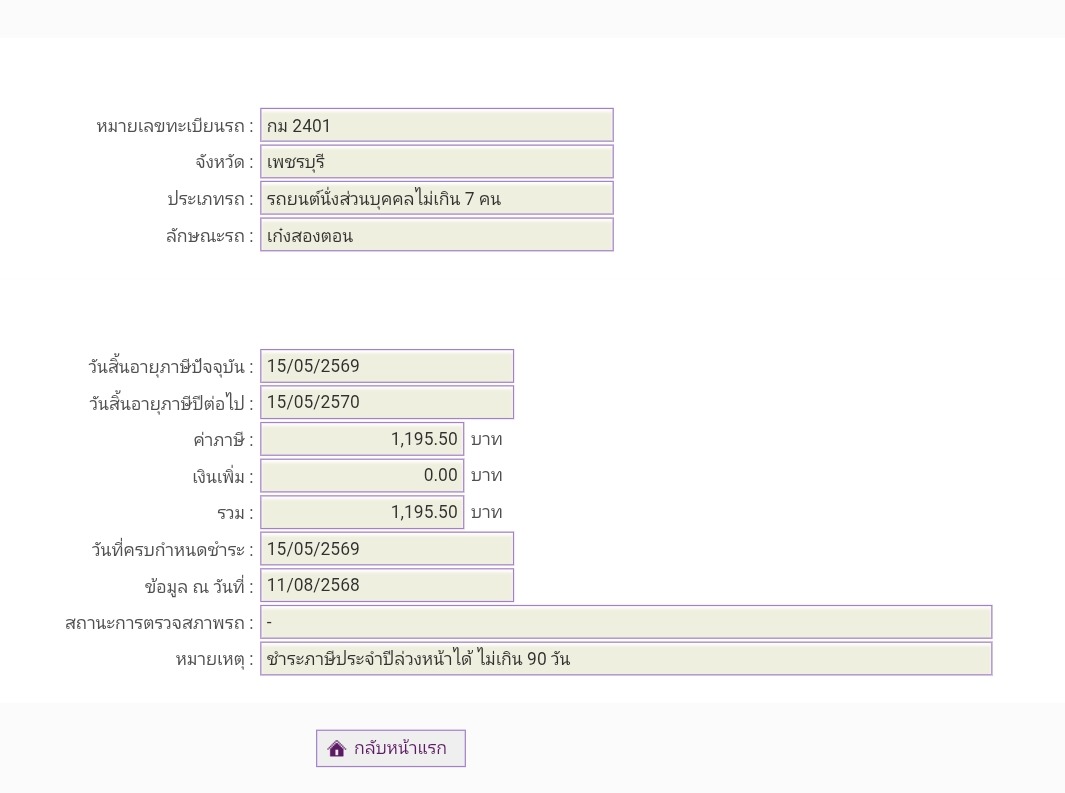Click the หมายเลขทะเบียนรถ field showing กม 2401
1065x793 pixels.
436,126
